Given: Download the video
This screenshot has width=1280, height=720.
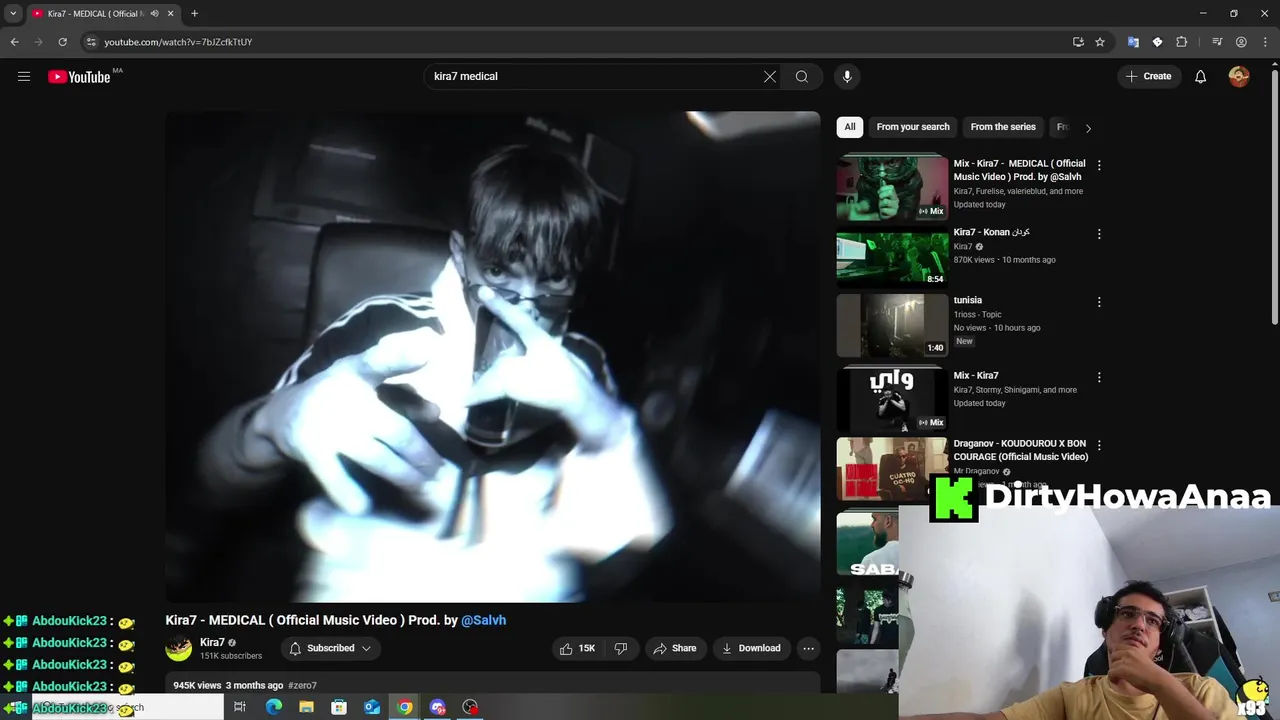Looking at the screenshot, I should click(751, 648).
